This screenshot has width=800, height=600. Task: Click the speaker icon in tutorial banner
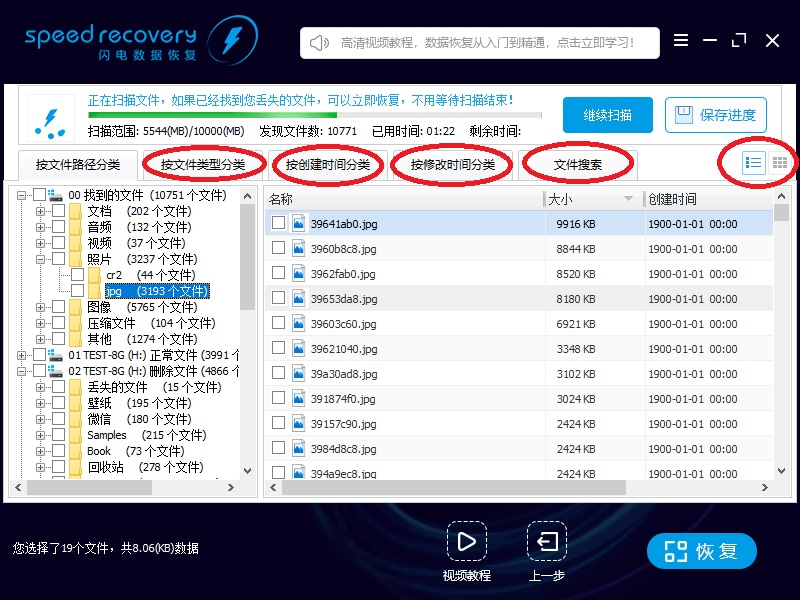pos(319,43)
